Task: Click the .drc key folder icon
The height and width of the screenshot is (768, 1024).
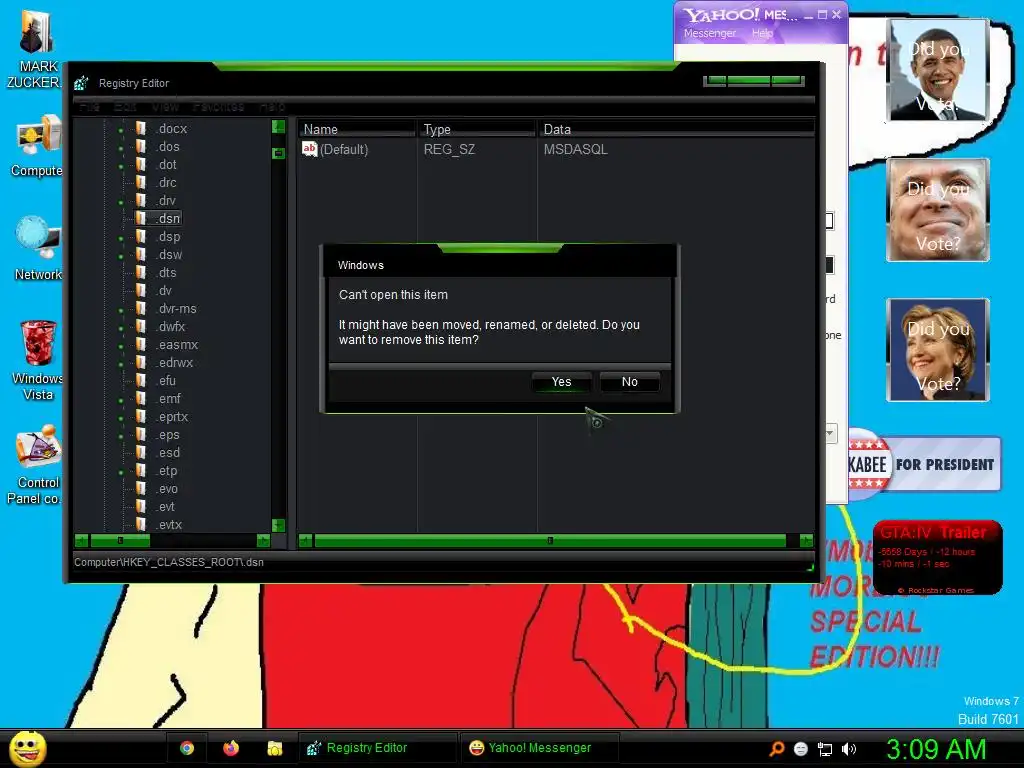Action: (141, 182)
